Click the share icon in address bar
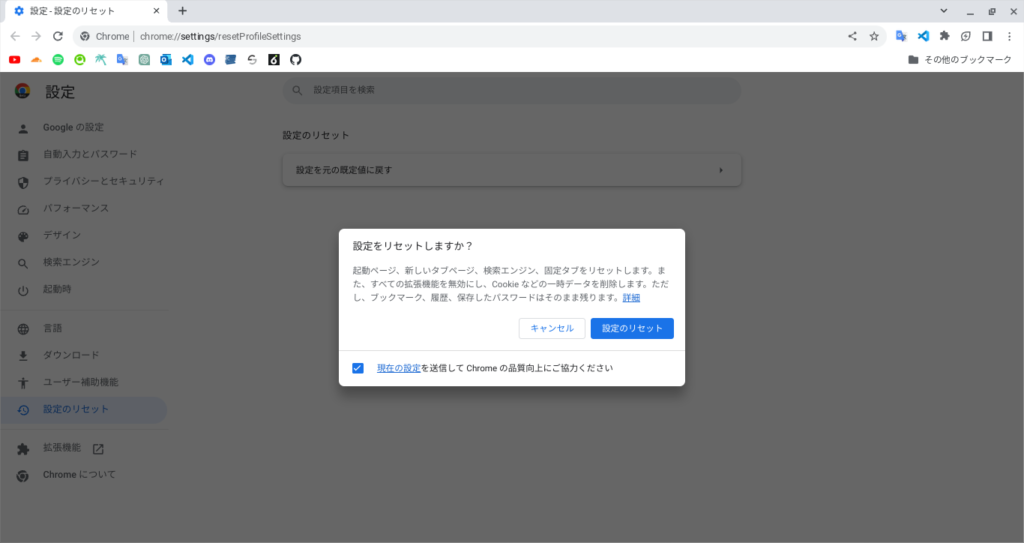 click(852, 36)
